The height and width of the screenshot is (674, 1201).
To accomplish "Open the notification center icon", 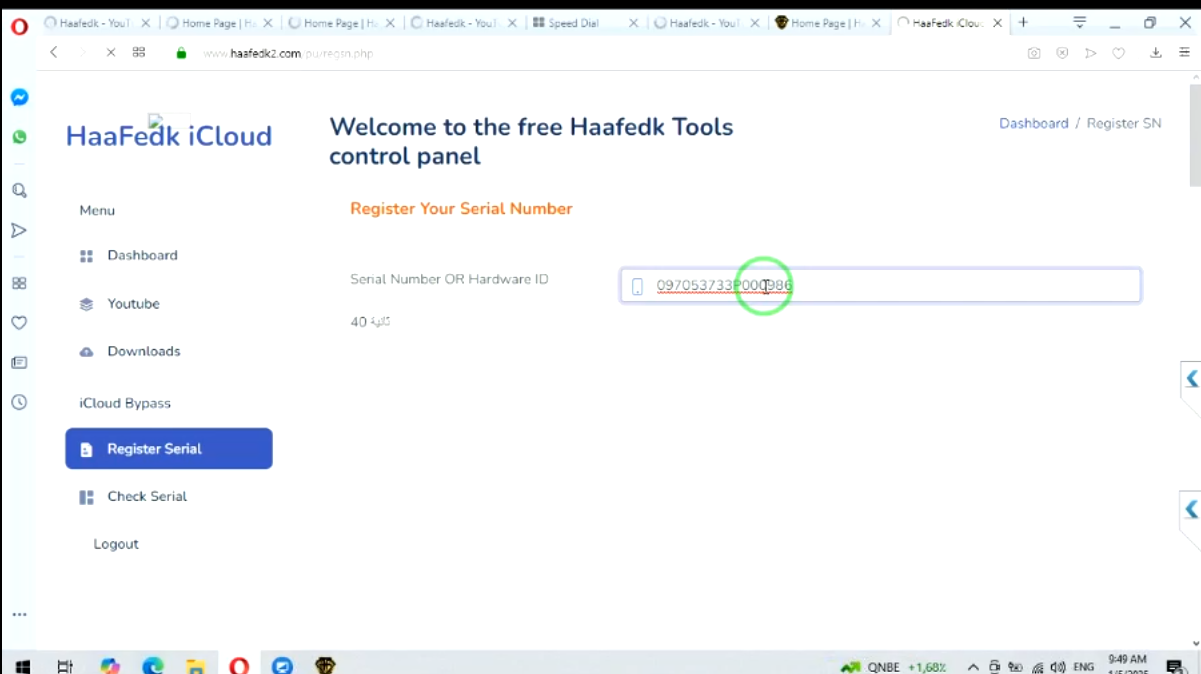I will pyautogui.click(x=1175, y=666).
